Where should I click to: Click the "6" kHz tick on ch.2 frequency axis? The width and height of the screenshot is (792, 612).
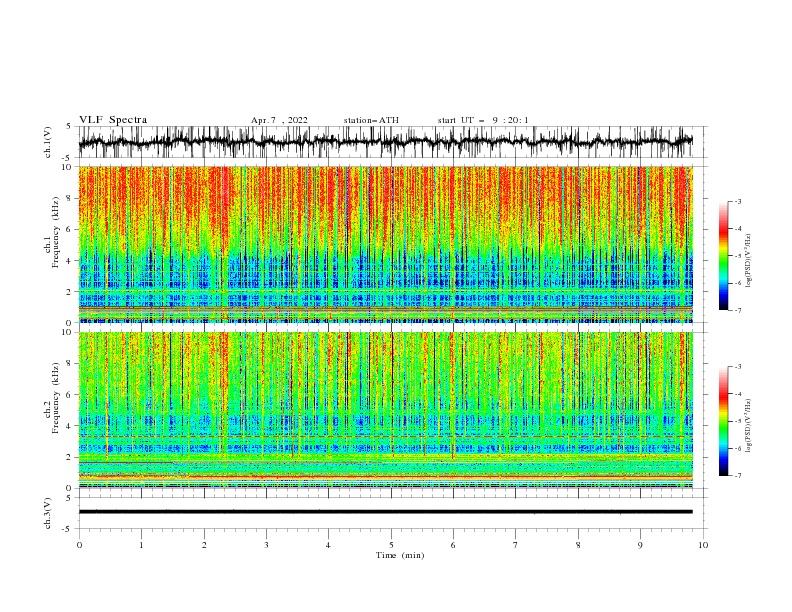tap(71, 395)
